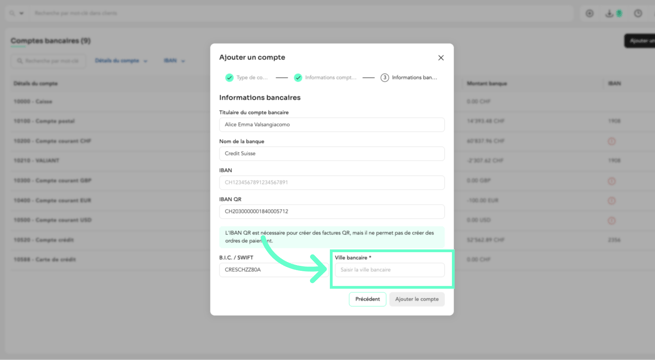The height and width of the screenshot is (360, 655).
Task: Focus the accounts Recherche par mot-clé field
Action: 48,61
